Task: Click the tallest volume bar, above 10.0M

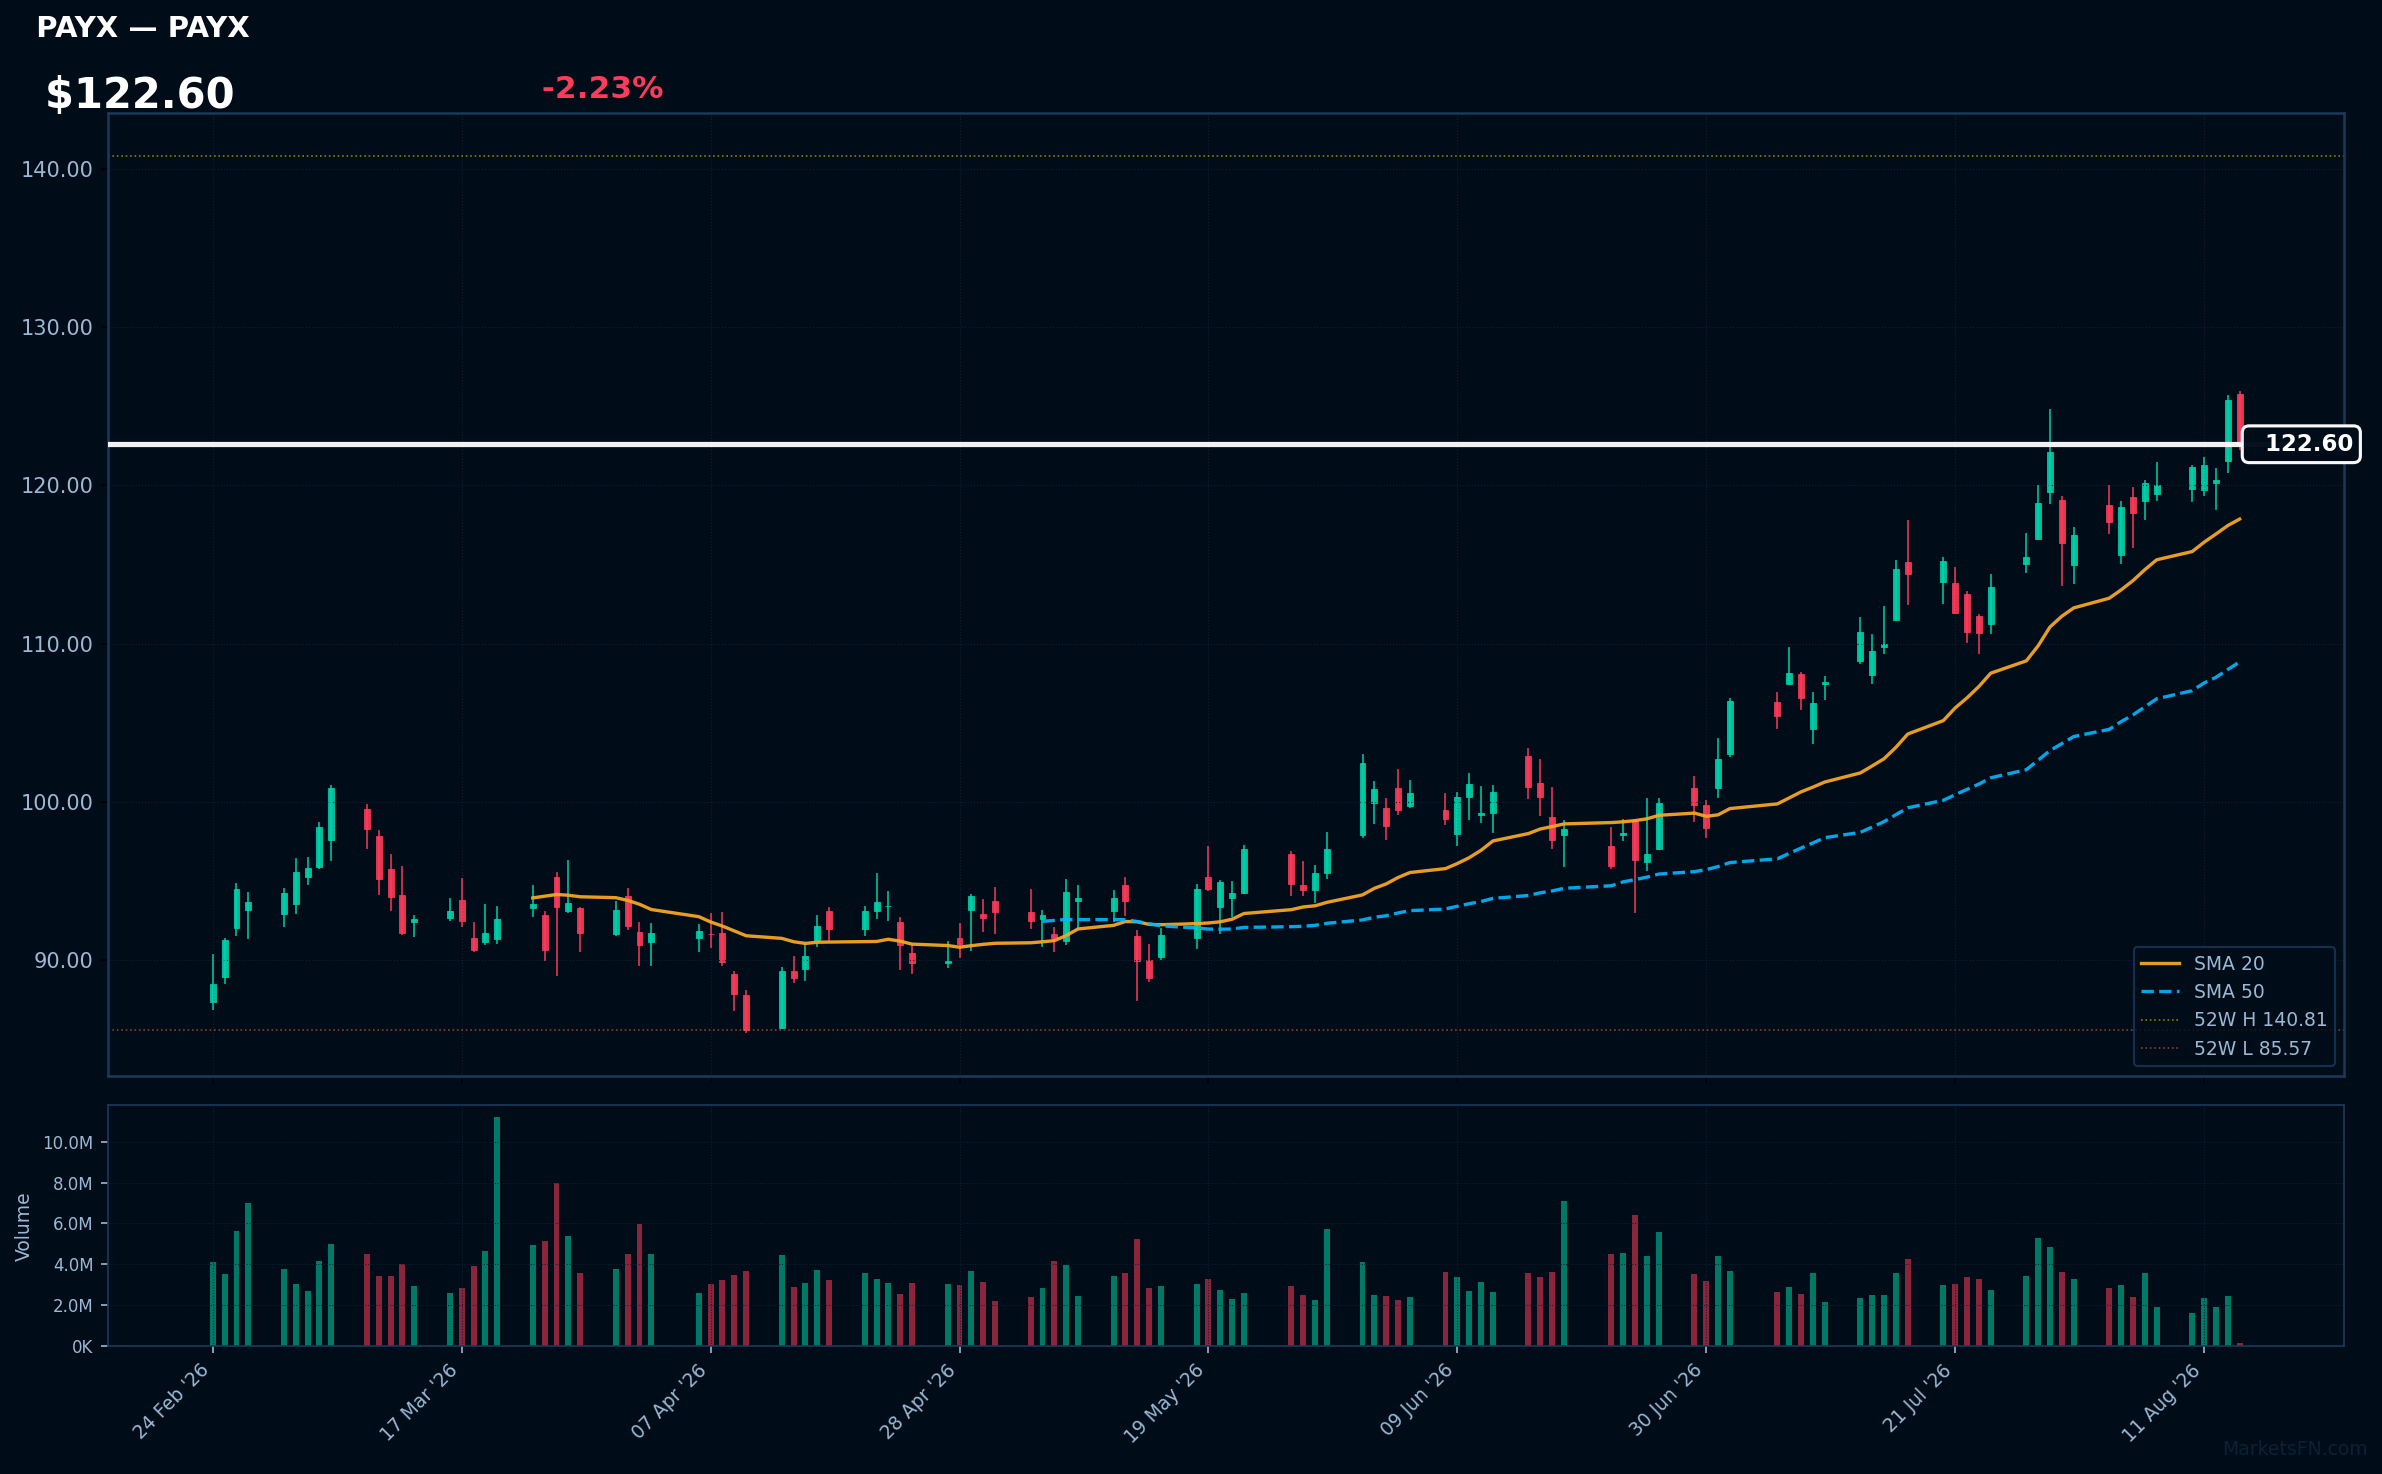Action: 497,1231
